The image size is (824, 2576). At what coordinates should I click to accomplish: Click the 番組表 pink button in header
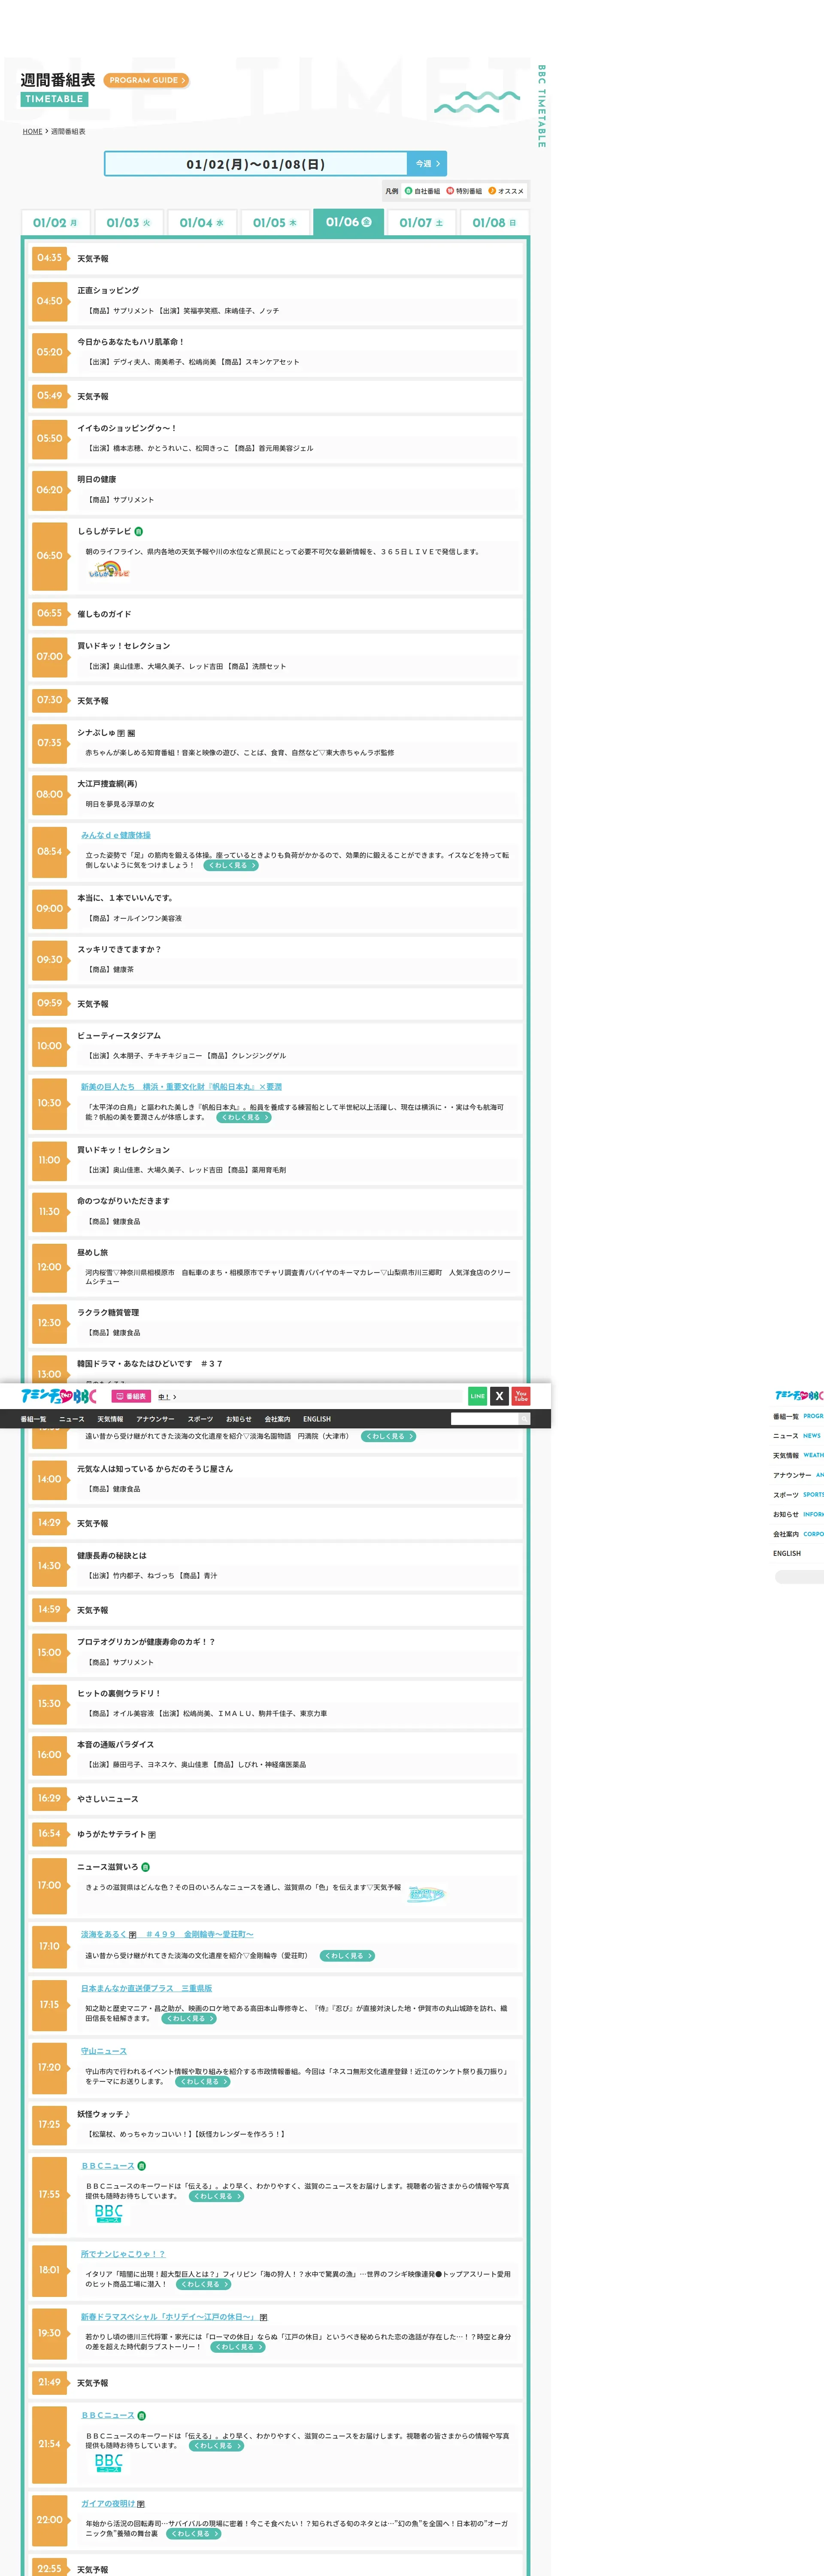tap(131, 1397)
